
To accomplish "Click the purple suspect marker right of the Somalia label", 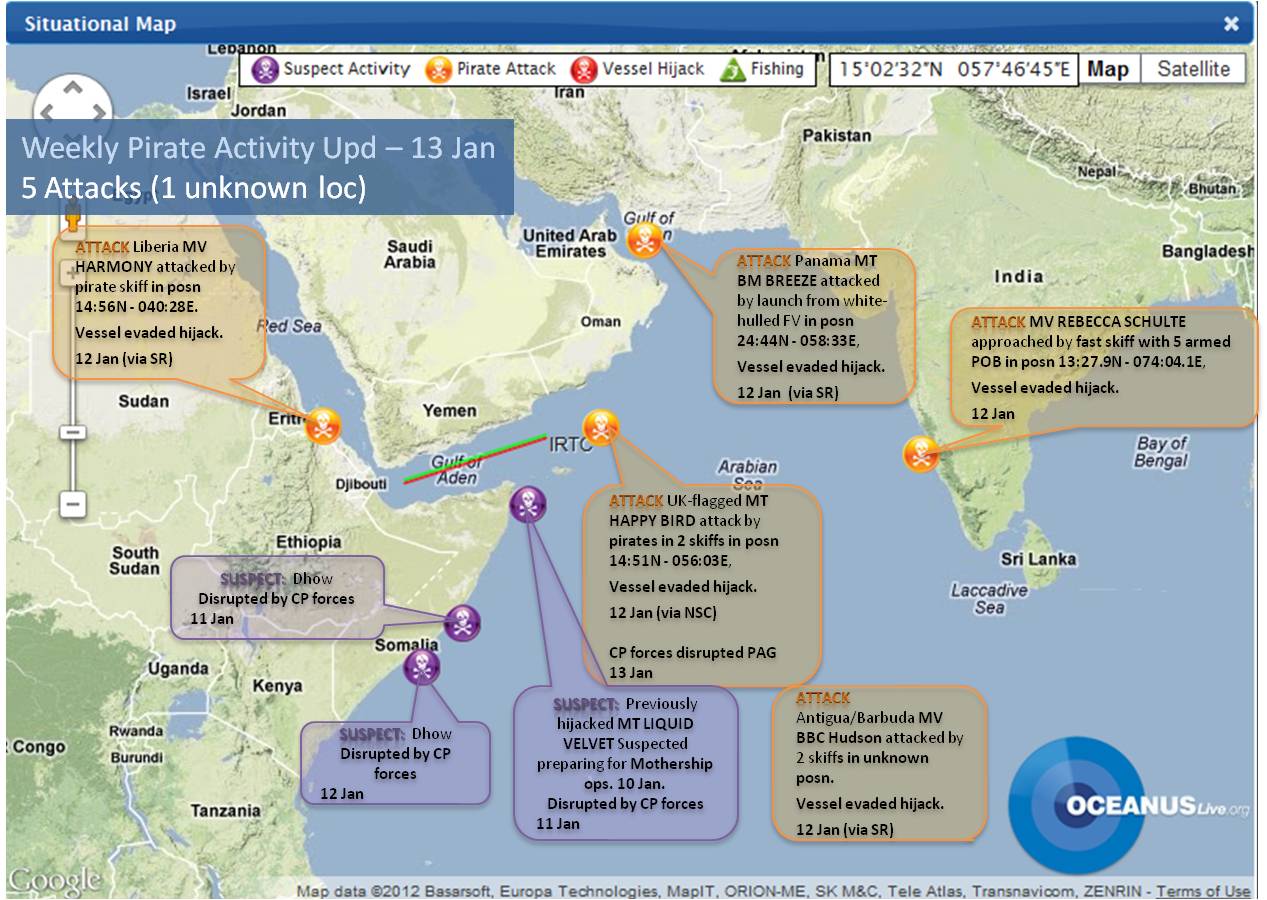I will pos(462,622).
